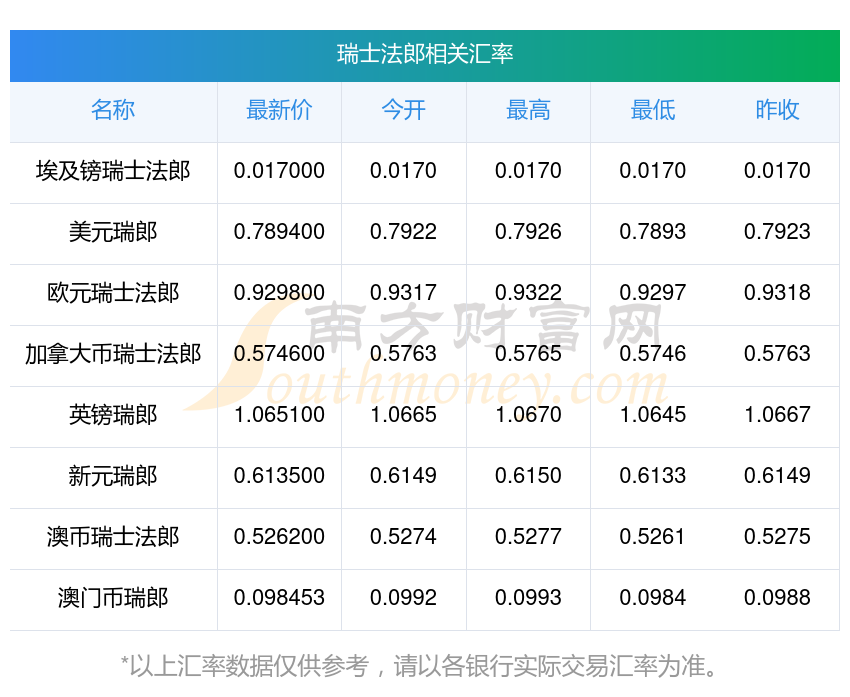Open the 埃及镑瑞士法郎 row name

(x=113, y=171)
